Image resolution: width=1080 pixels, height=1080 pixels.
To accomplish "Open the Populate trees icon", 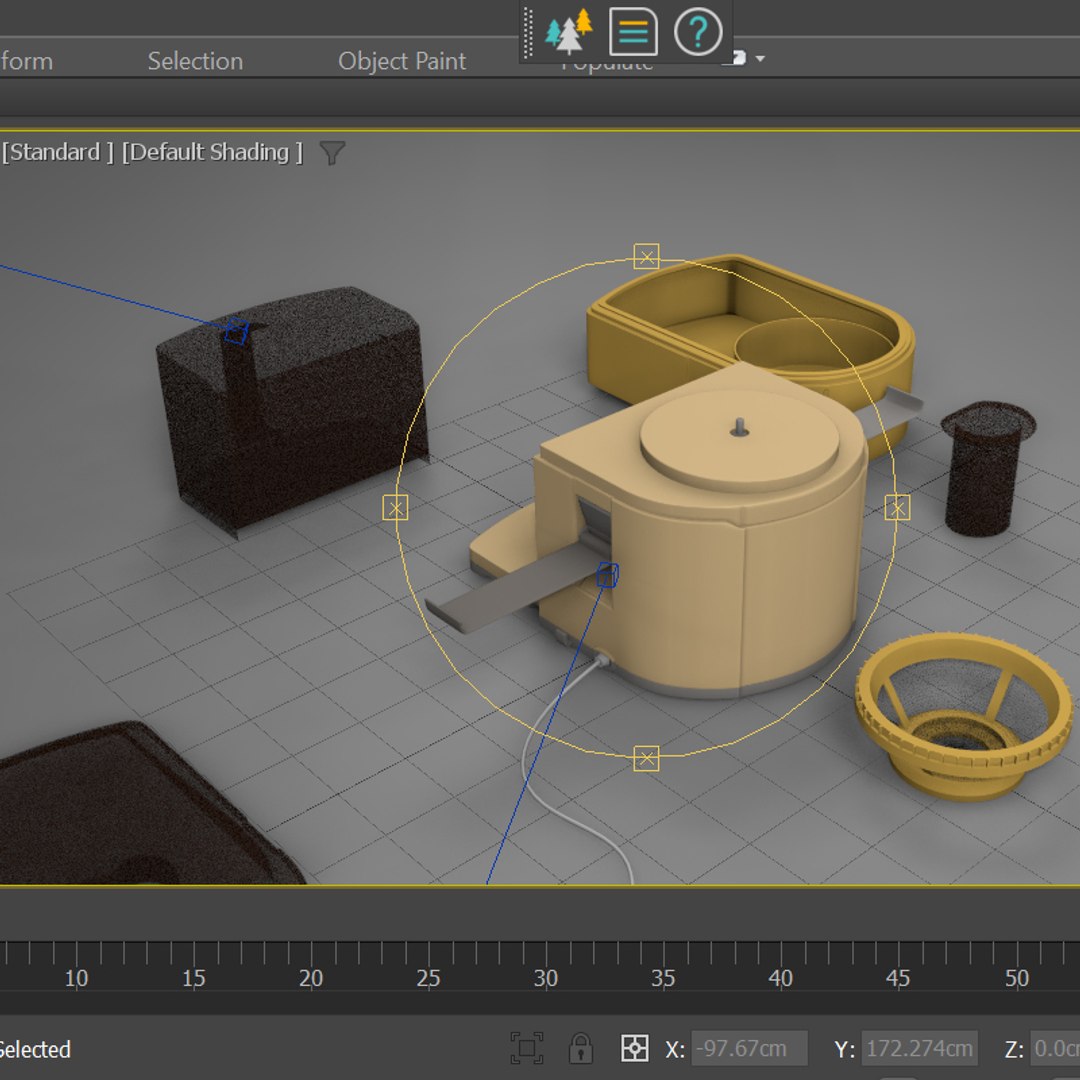I will click(x=569, y=32).
